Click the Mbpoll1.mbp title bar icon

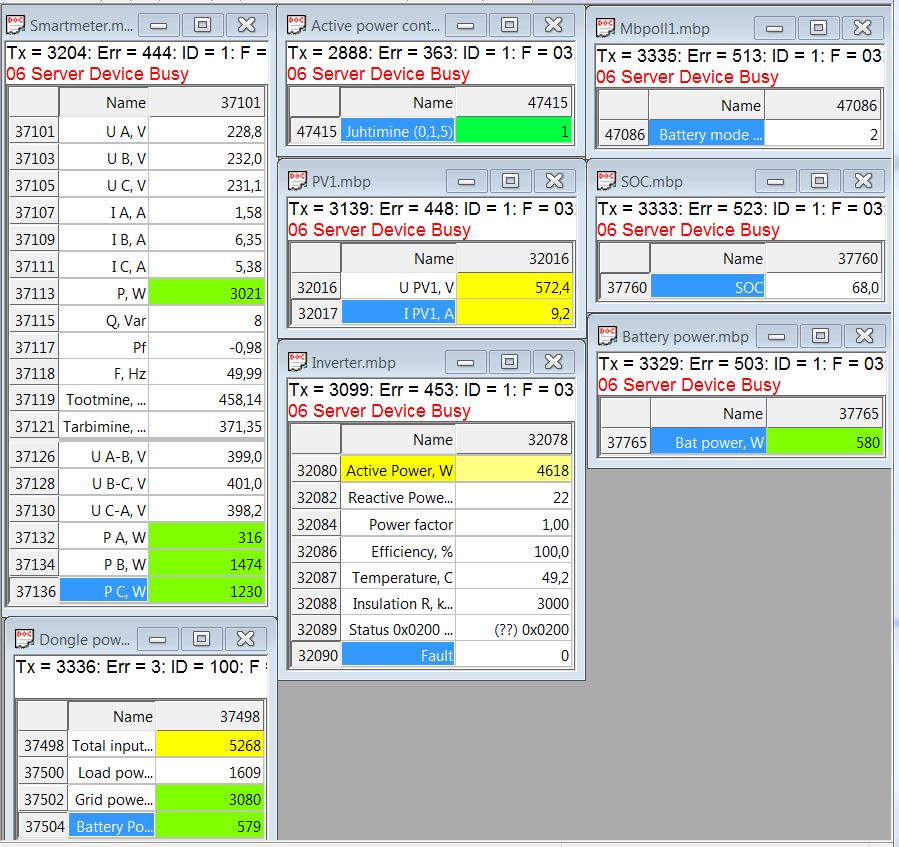click(x=606, y=28)
